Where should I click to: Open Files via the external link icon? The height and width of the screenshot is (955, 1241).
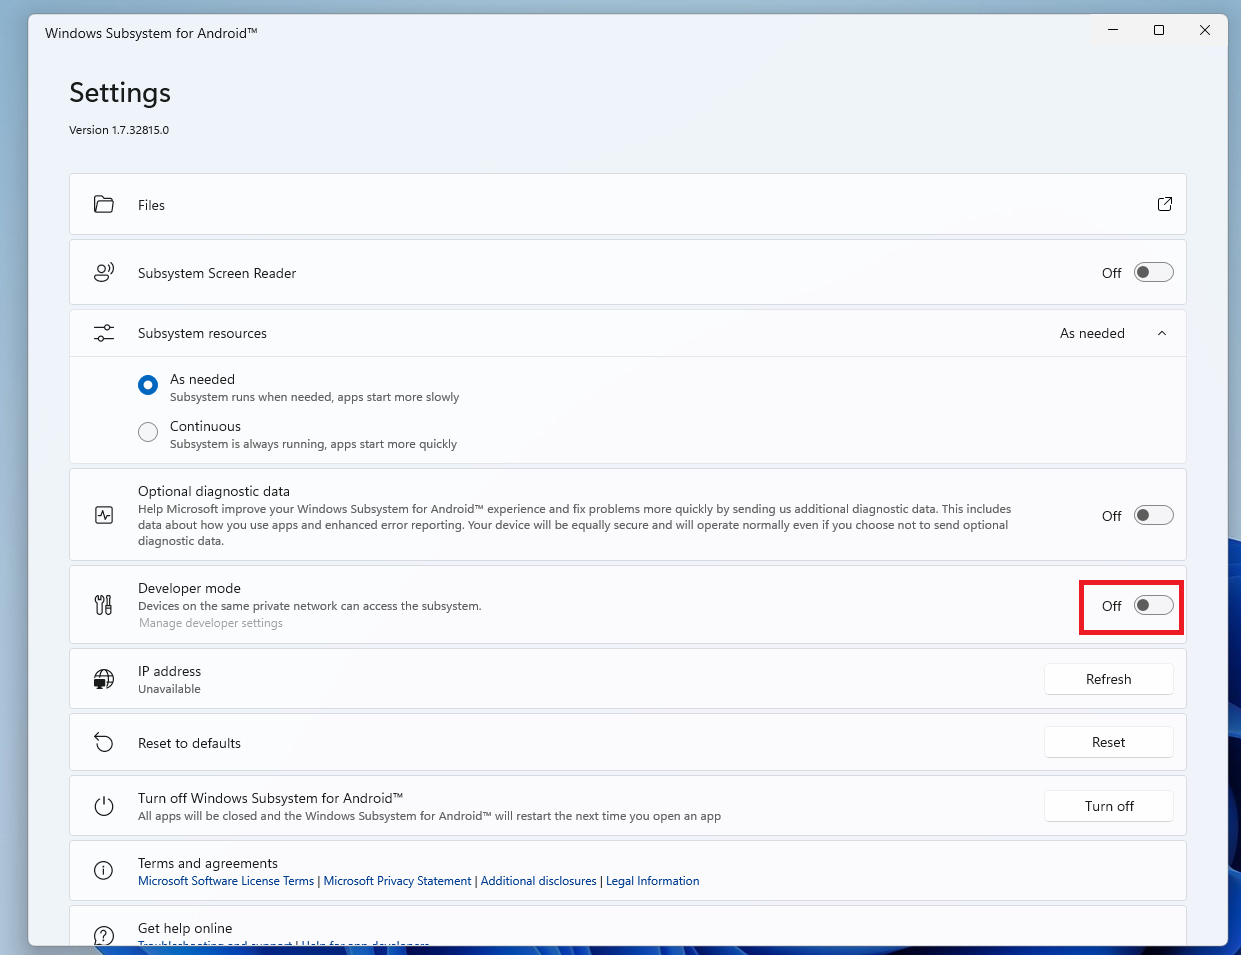[x=1165, y=204]
